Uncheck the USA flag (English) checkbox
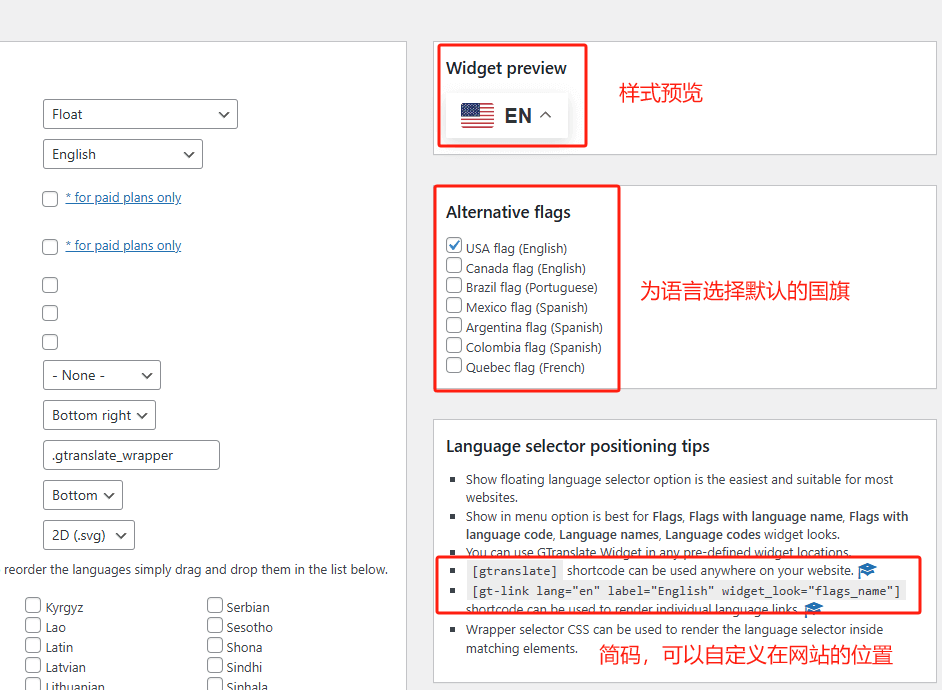This screenshot has height=690, width=942. (x=454, y=246)
